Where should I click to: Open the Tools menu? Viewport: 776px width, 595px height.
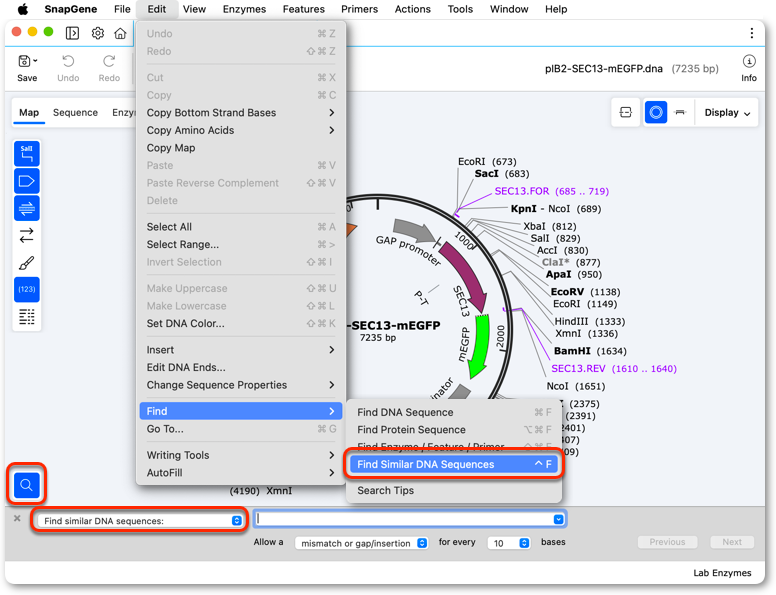point(460,9)
